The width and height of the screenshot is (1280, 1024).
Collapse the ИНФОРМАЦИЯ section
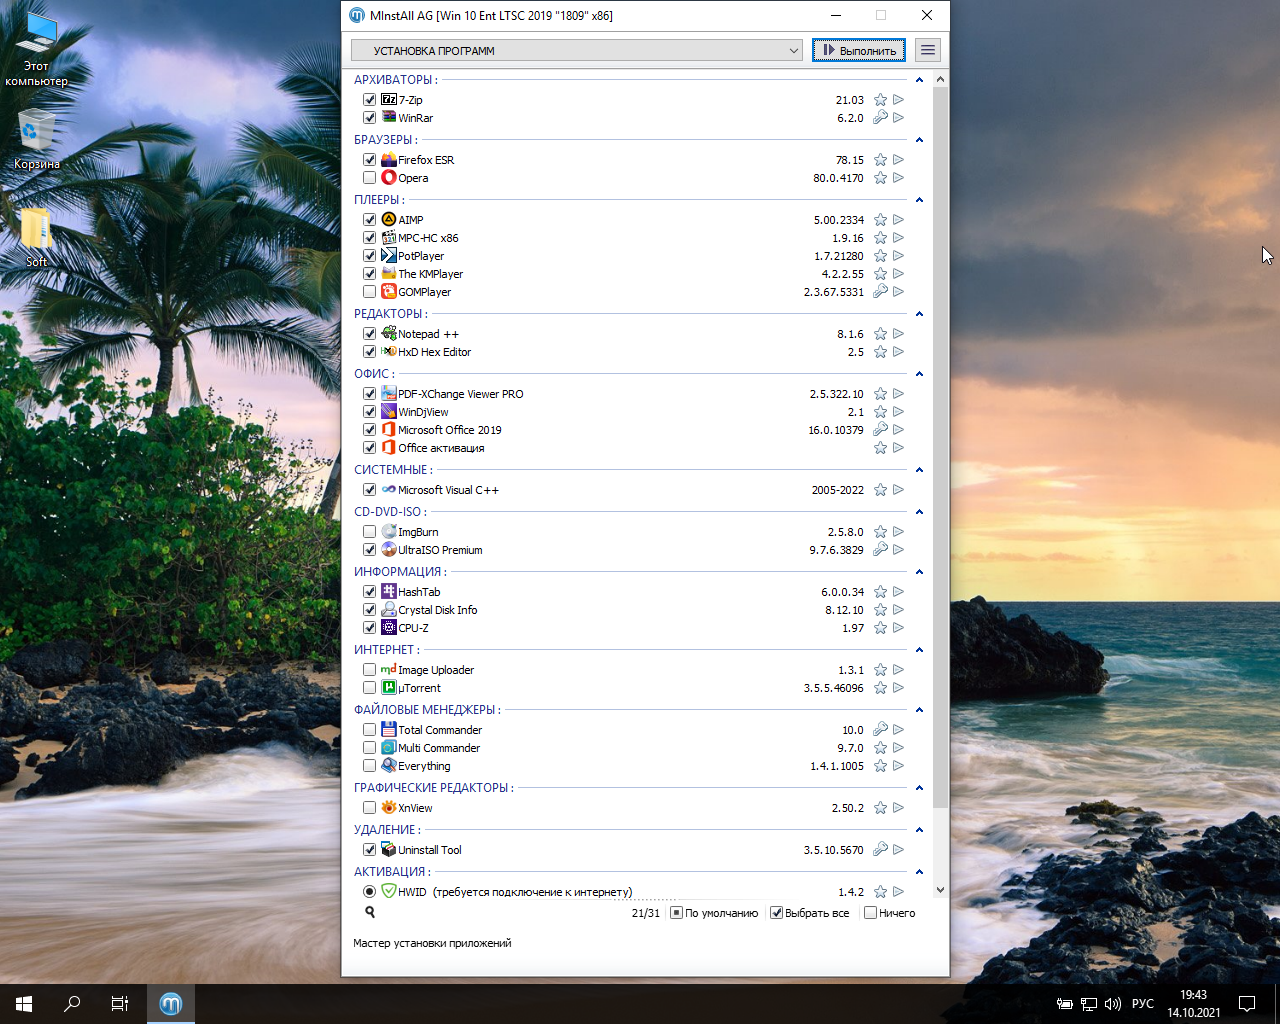coord(919,572)
